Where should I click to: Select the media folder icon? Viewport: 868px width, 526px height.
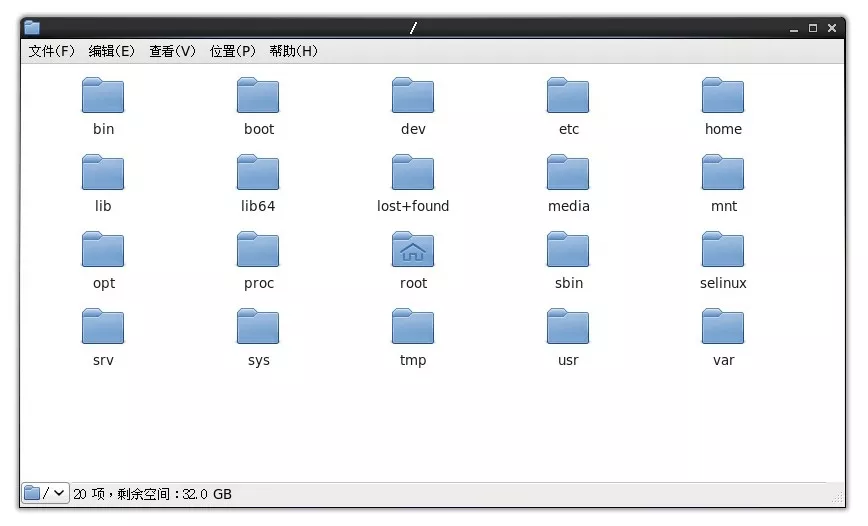coord(568,172)
